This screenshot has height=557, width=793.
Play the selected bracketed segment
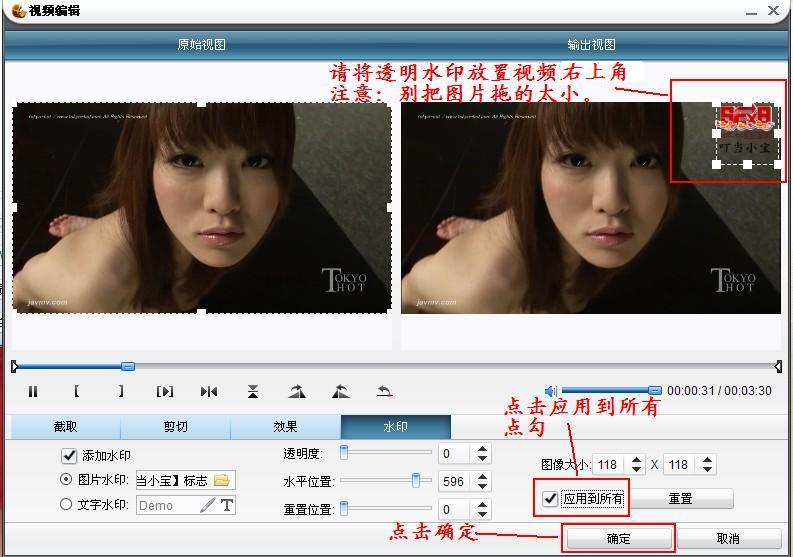165,392
